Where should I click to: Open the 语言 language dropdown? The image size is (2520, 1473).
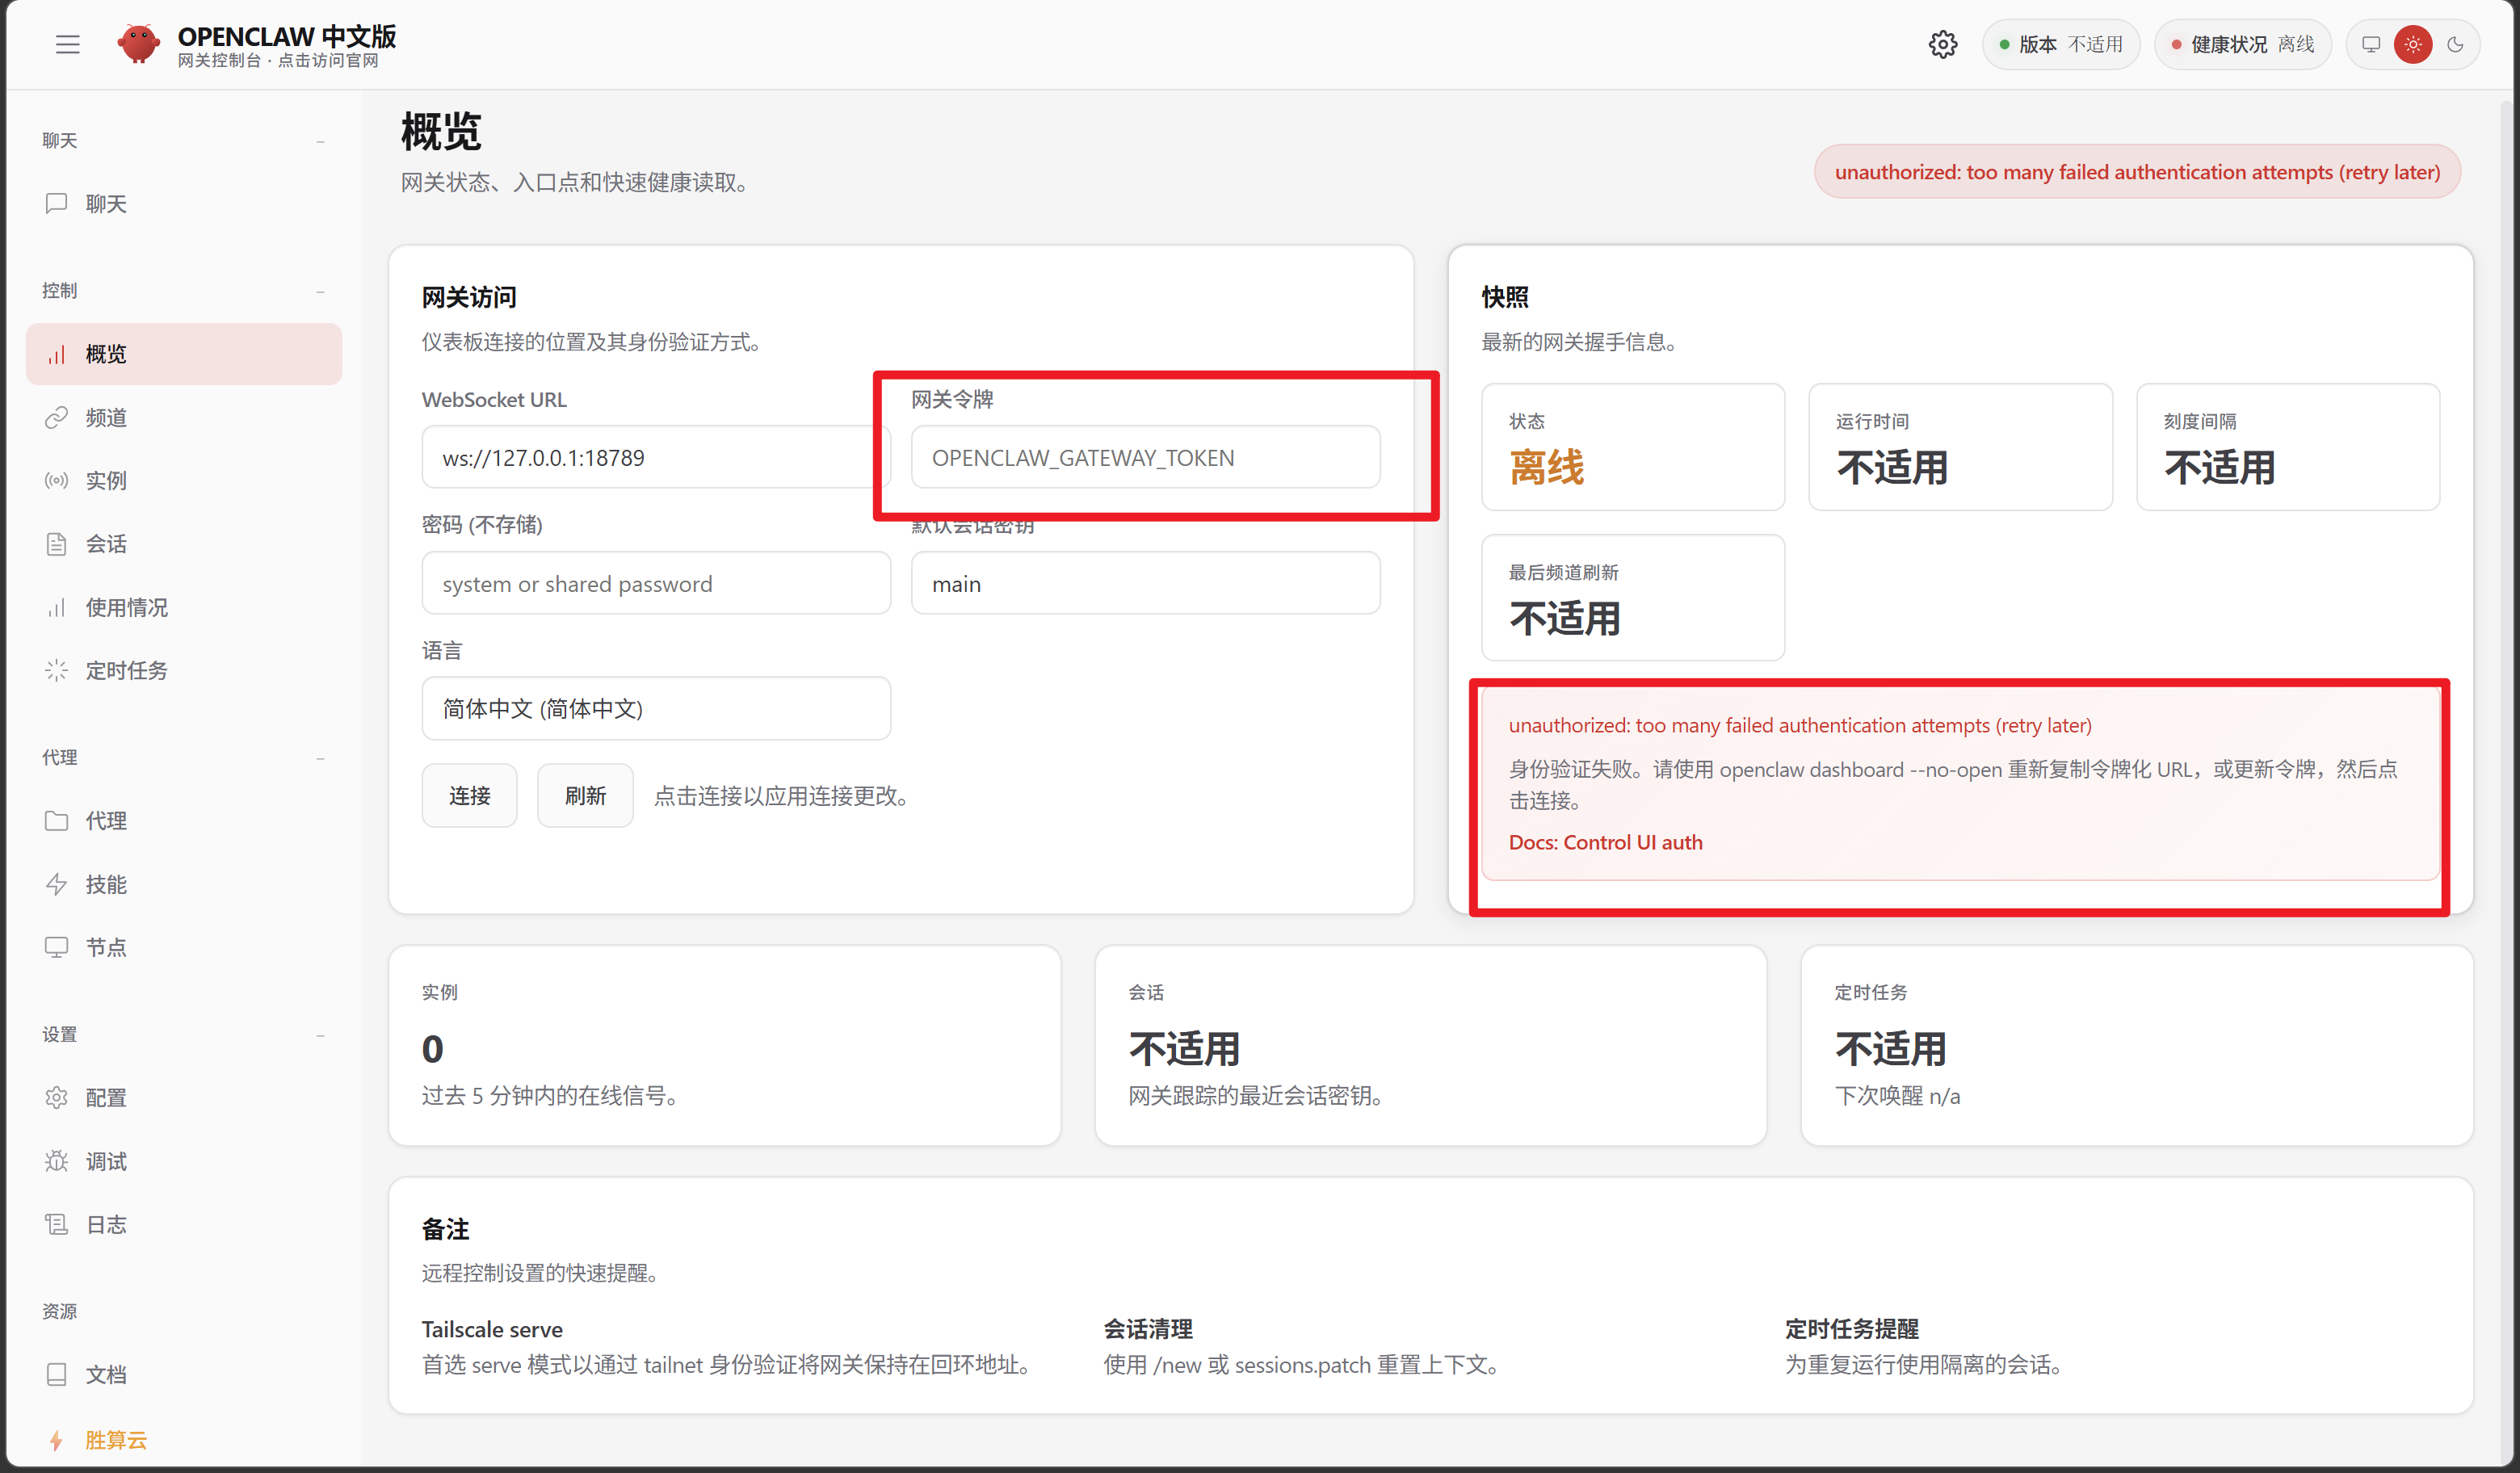tap(655, 708)
